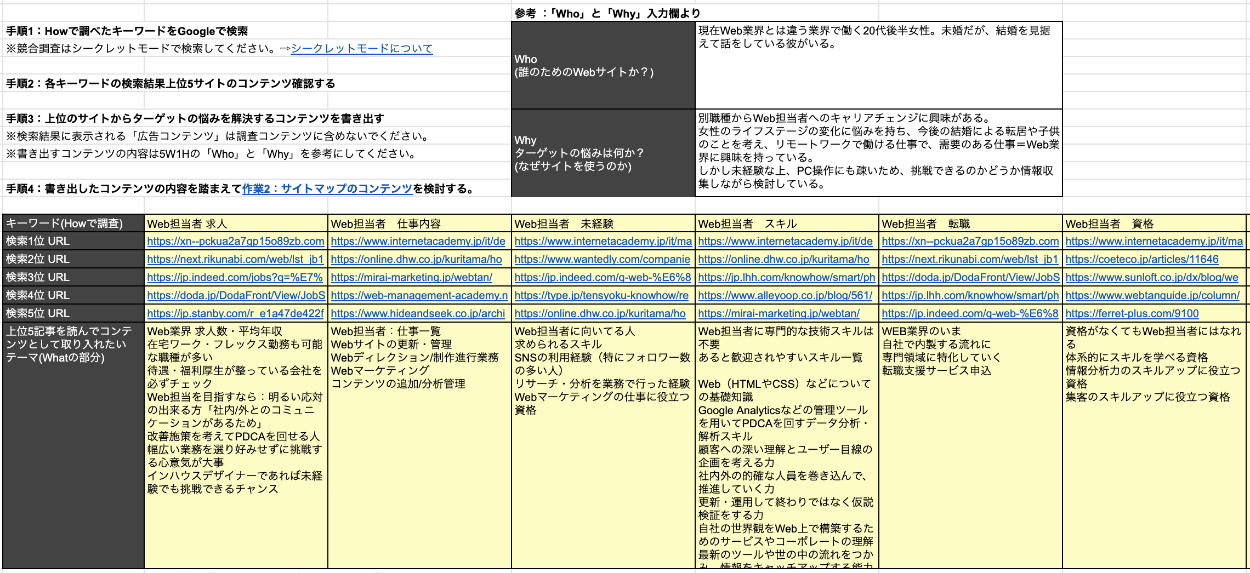Image resolution: width=1250 pixels, height=573 pixels.
Task: Select the Why ターゲットの悩みは何か cell
Action: pyautogui.click(x=602, y=153)
